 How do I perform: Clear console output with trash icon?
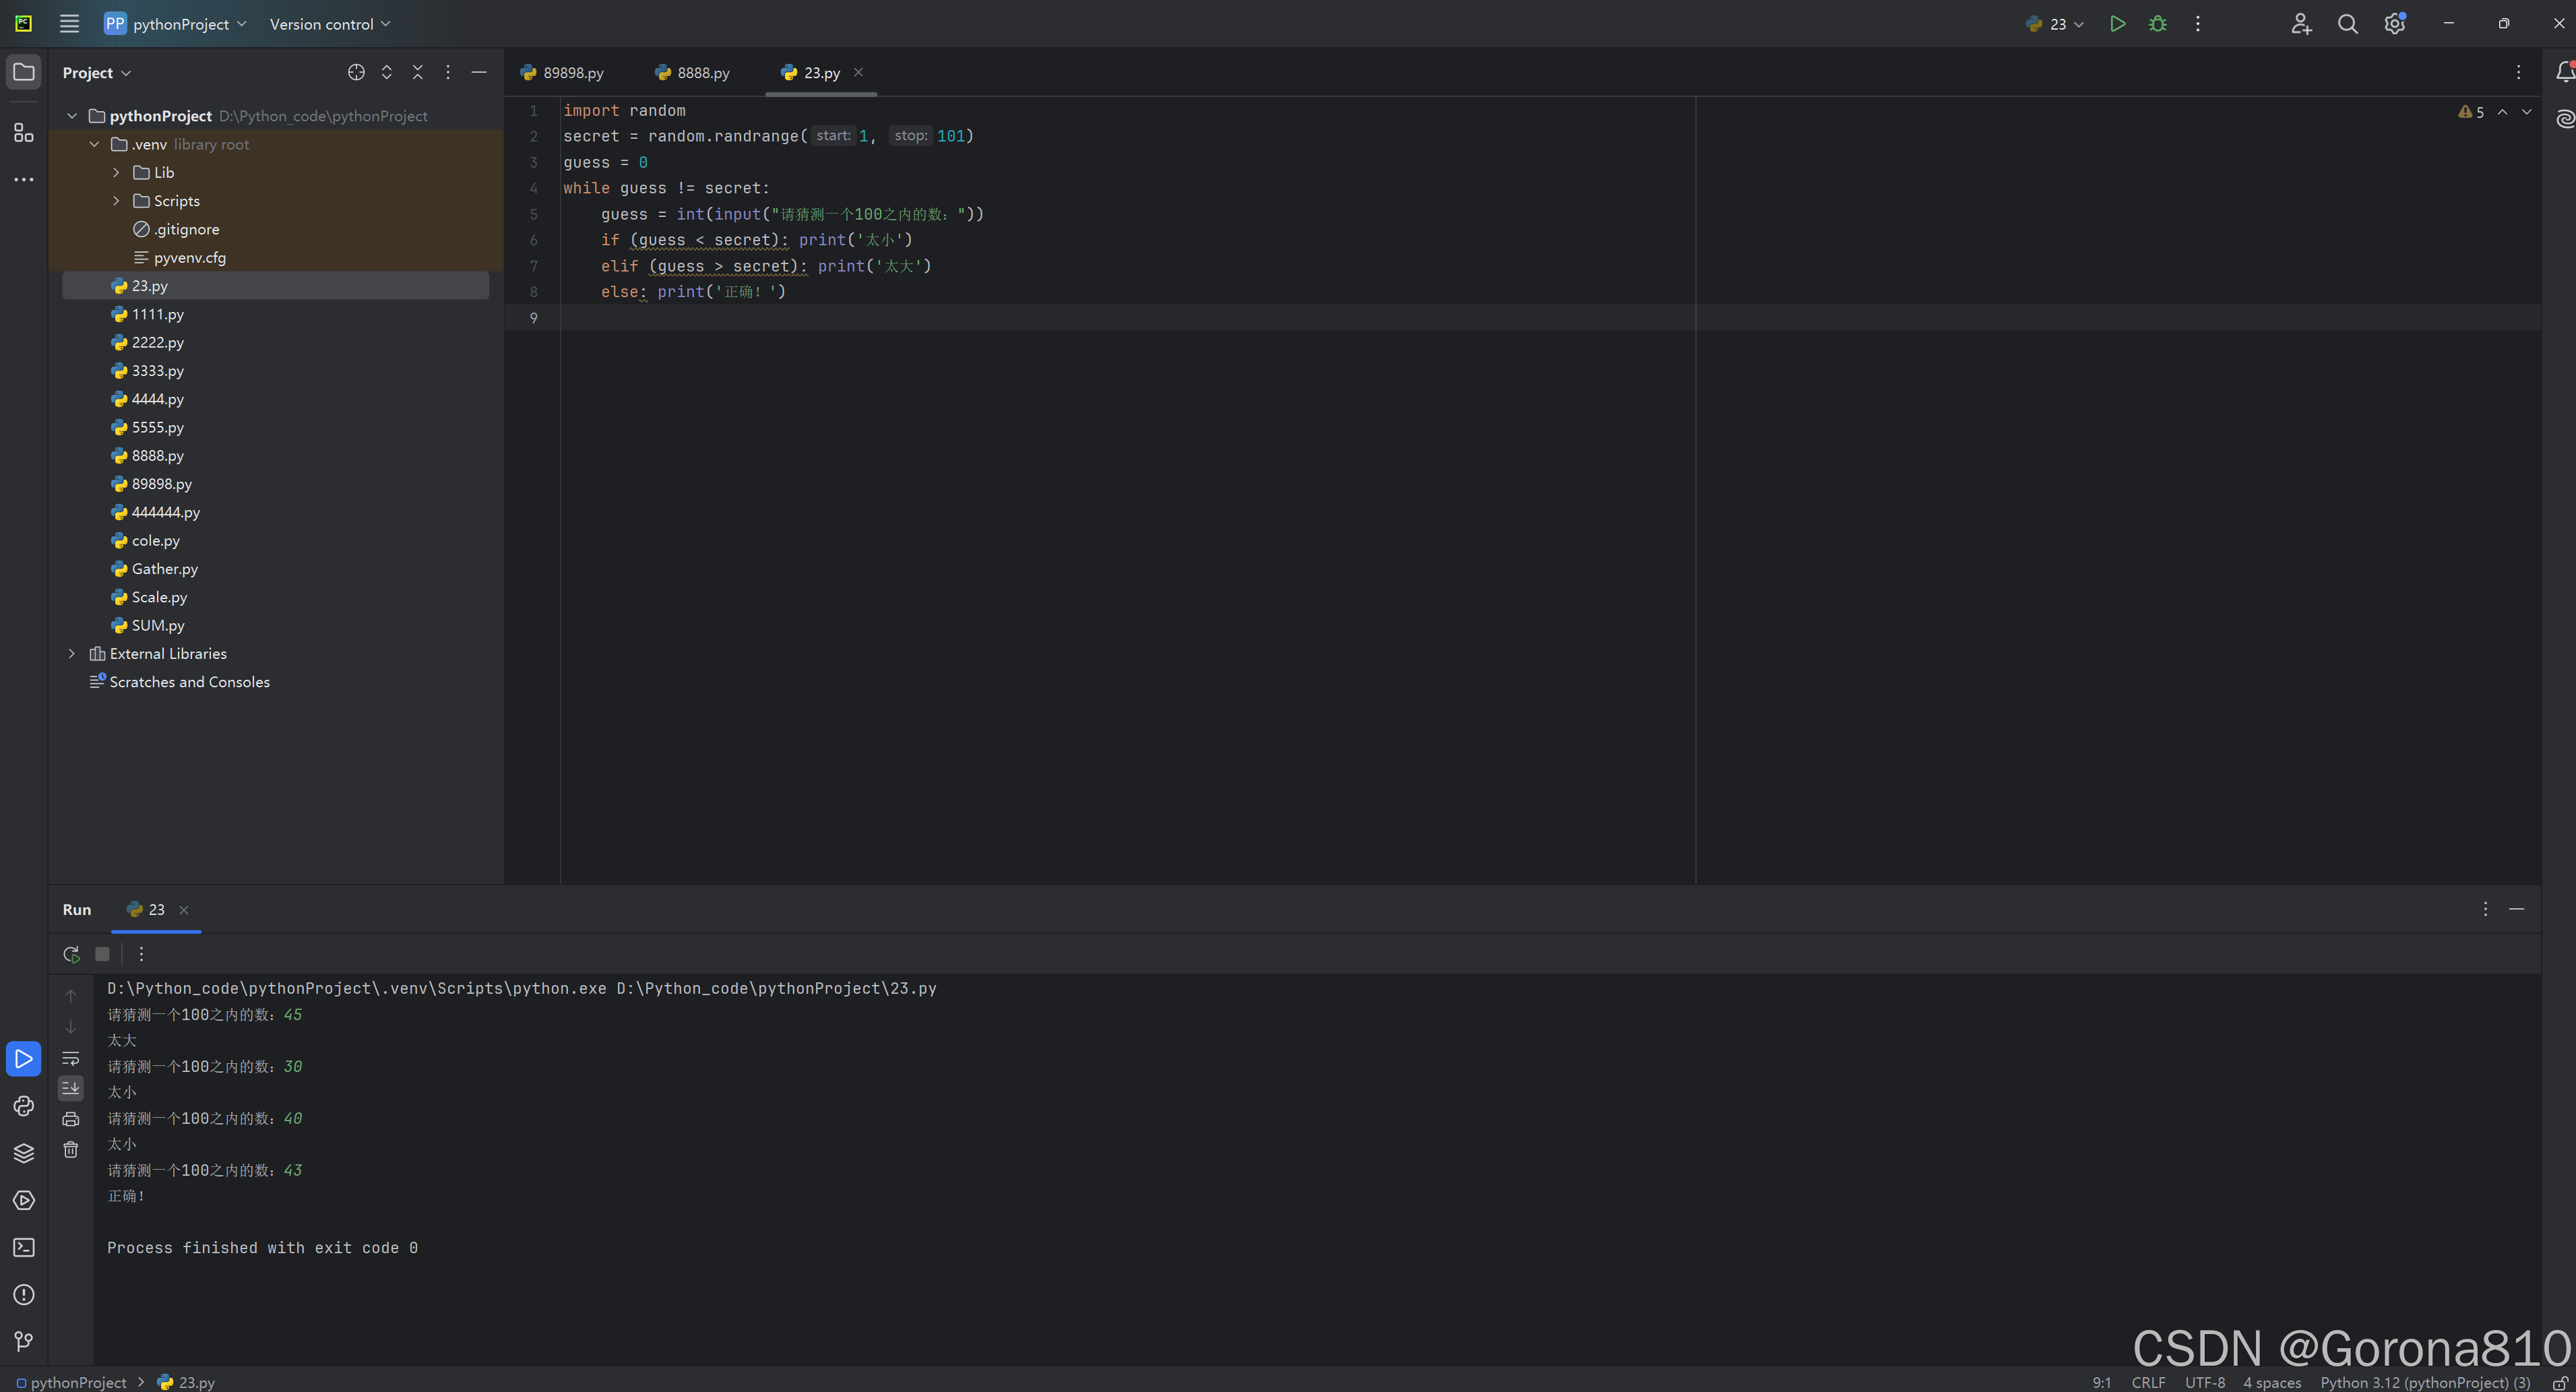(x=71, y=1150)
